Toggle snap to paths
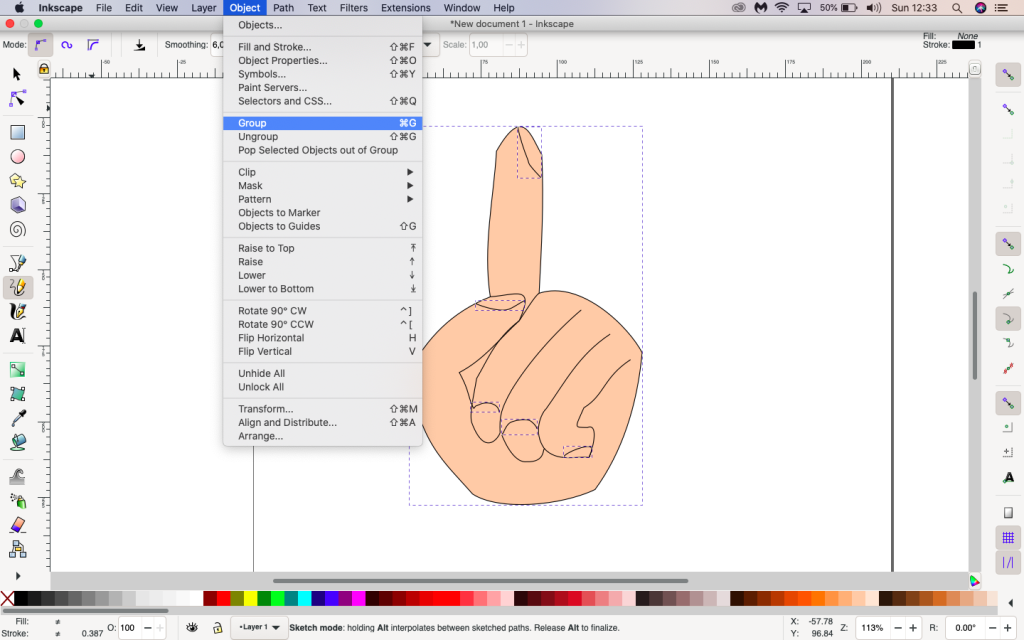1024x640 pixels. pos(1008,268)
